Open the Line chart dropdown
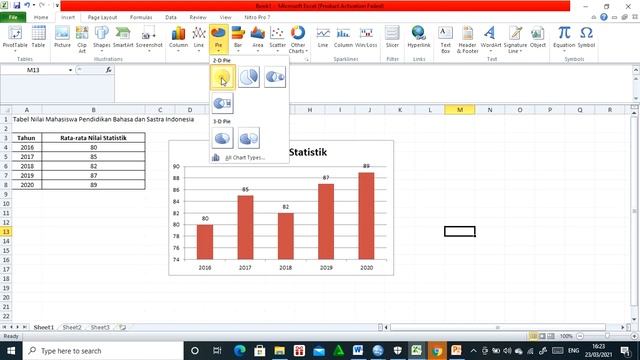 tap(199, 39)
